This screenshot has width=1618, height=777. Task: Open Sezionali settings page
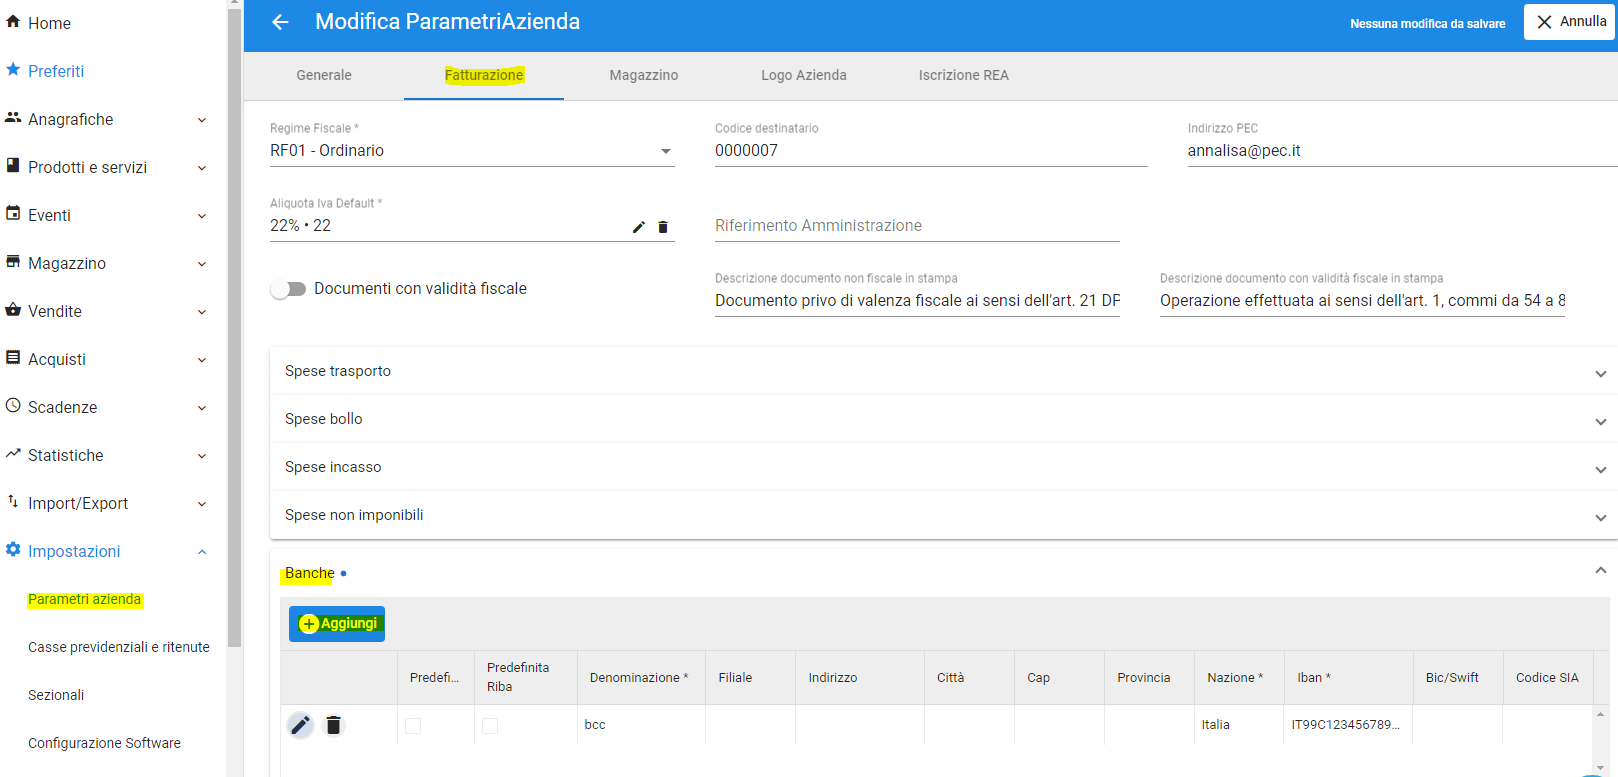pos(56,695)
